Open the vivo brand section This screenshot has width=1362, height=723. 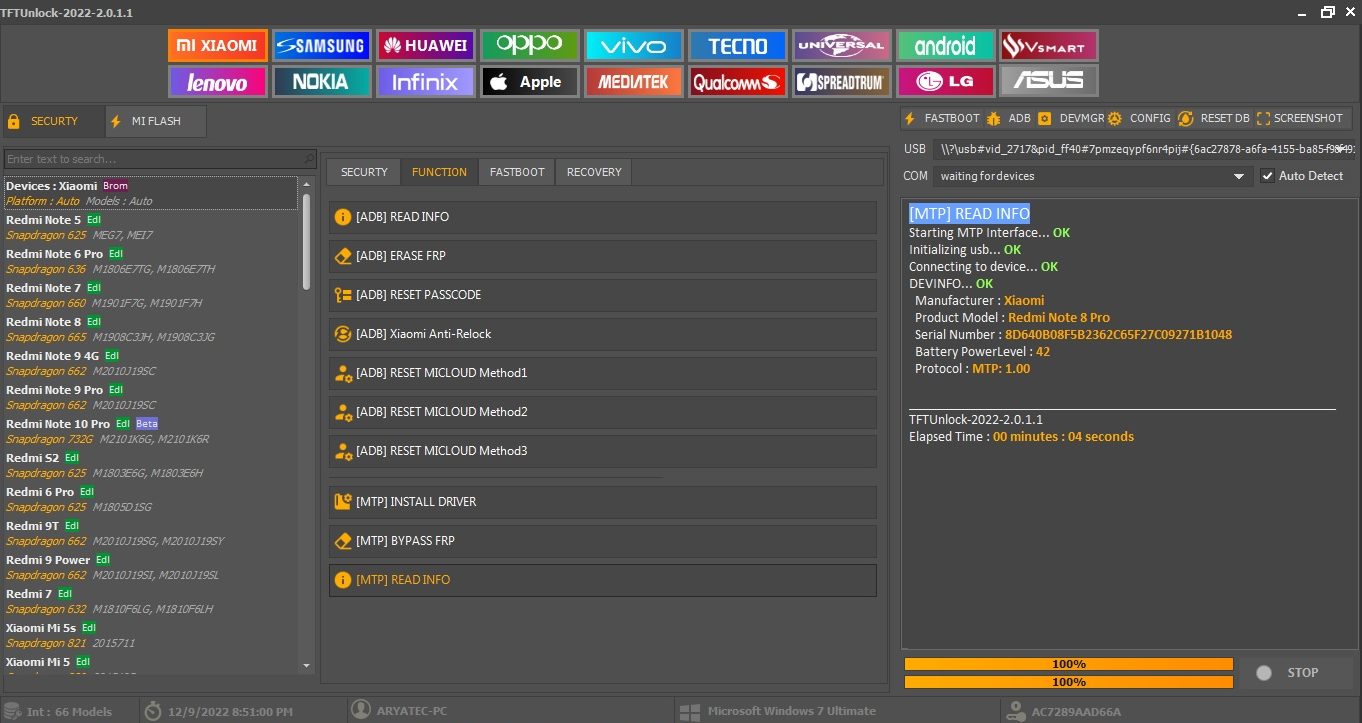coord(634,45)
